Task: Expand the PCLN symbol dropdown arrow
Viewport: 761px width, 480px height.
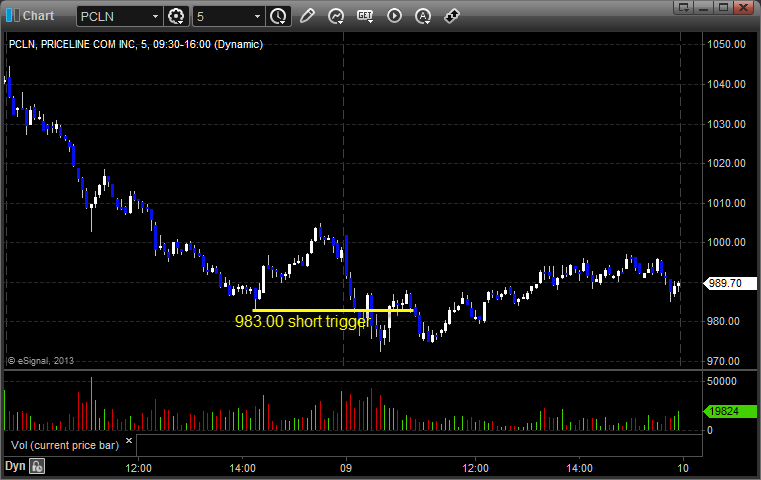Action: click(x=155, y=17)
